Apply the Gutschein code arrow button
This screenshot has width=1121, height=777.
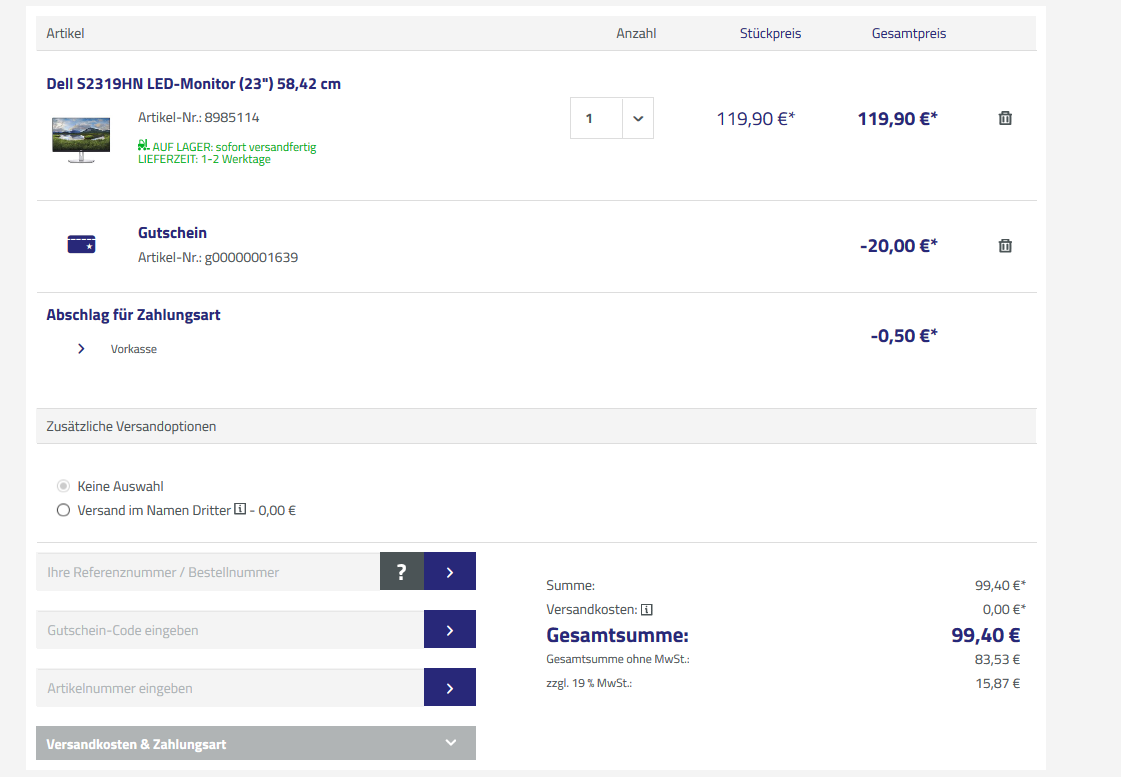pos(449,630)
